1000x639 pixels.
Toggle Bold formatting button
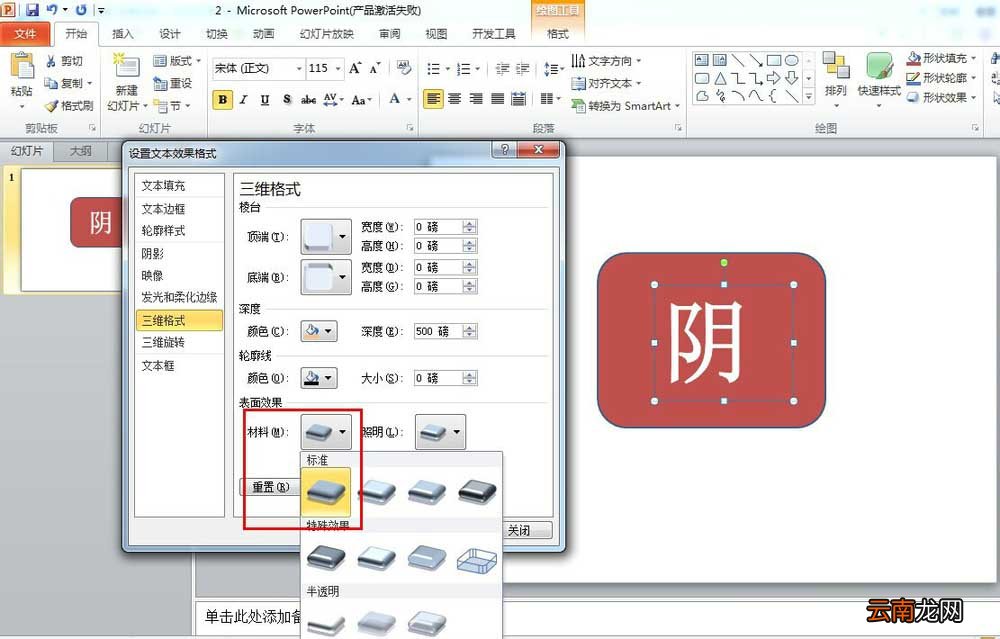coord(222,99)
